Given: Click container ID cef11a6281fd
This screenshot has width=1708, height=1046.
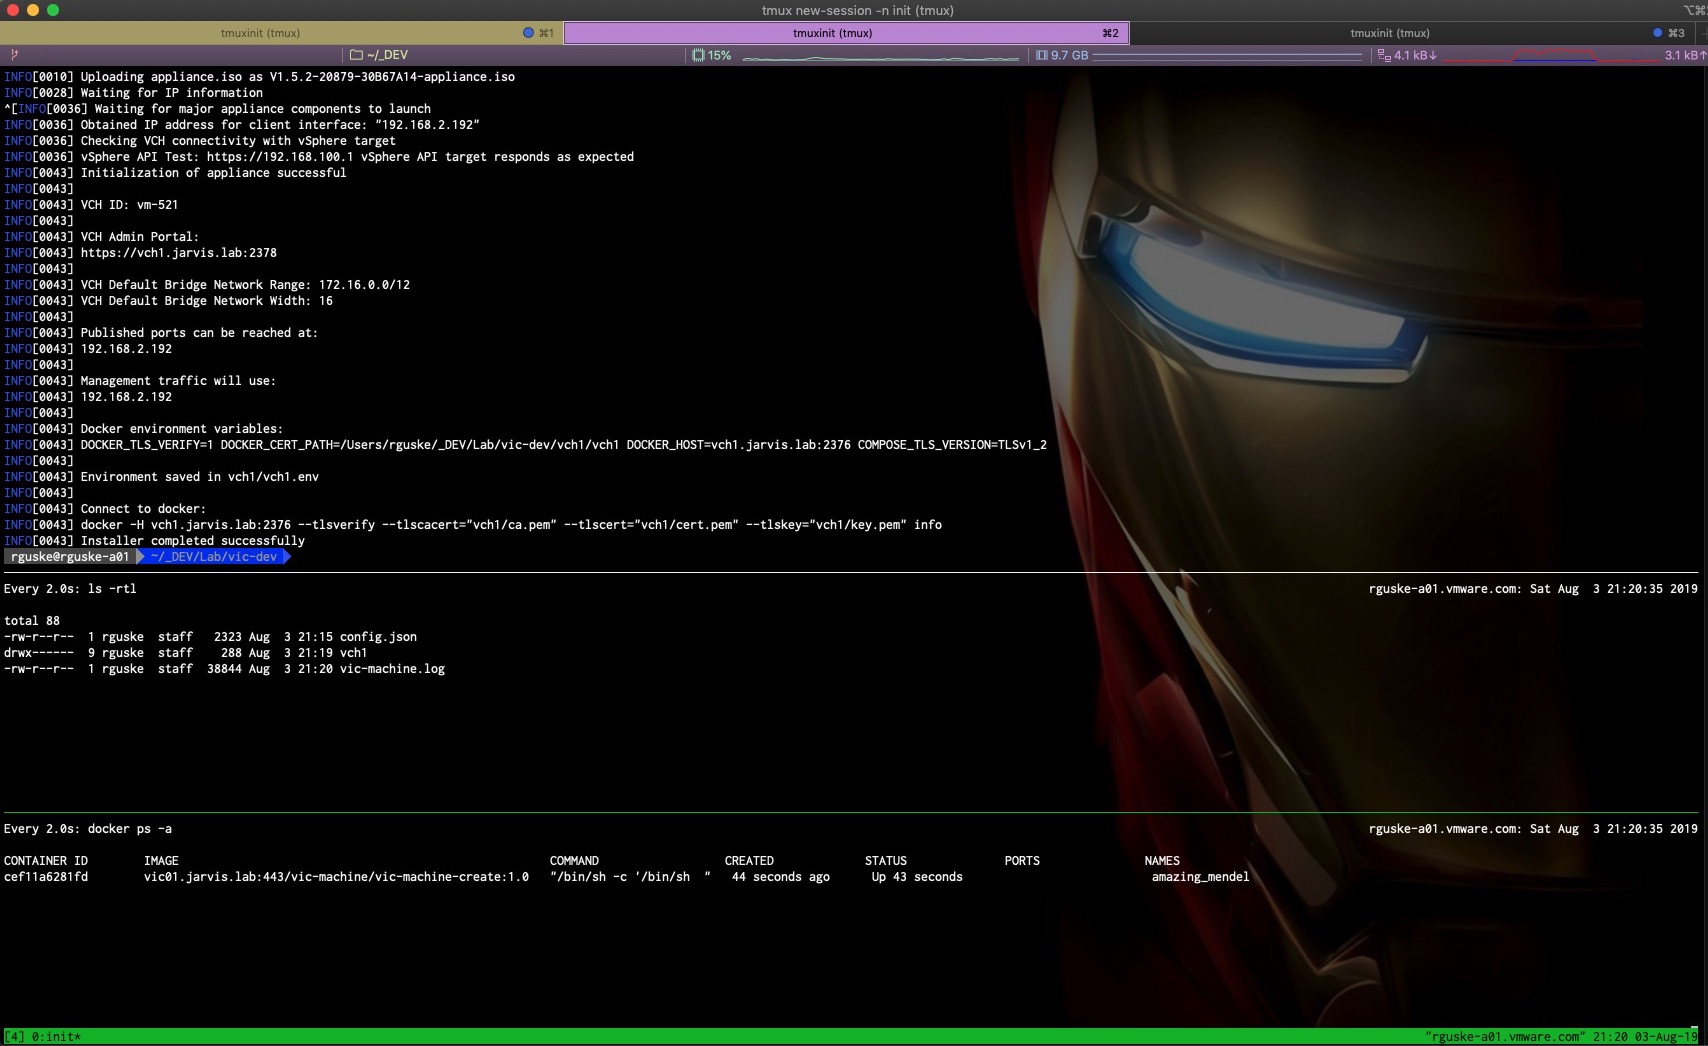Looking at the screenshot, I should coord(46,877).
